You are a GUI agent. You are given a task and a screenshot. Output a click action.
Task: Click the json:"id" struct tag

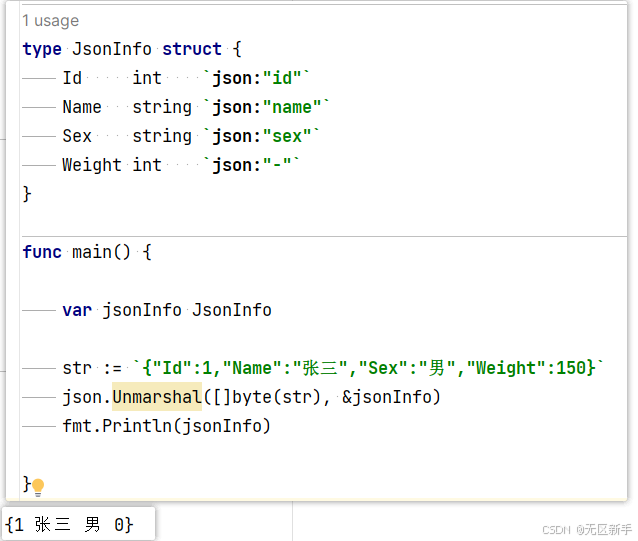click(256, 78)
